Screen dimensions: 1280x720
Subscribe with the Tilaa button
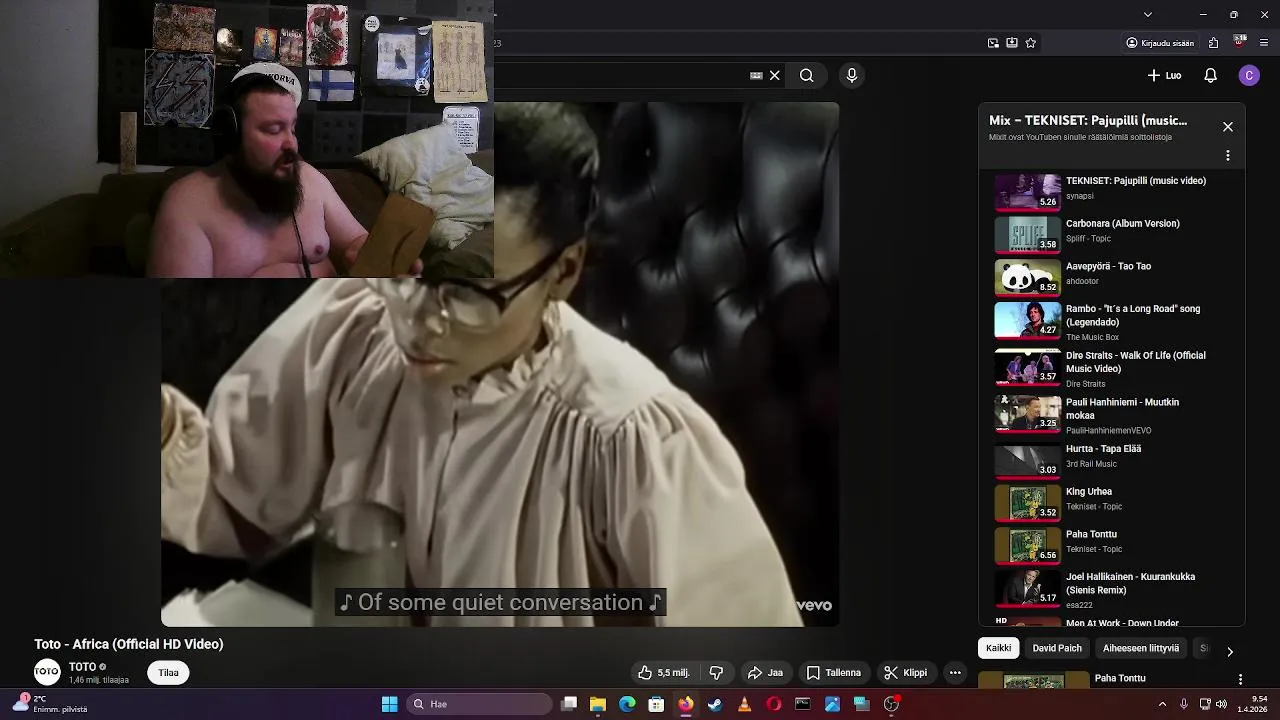coord(168,673)
